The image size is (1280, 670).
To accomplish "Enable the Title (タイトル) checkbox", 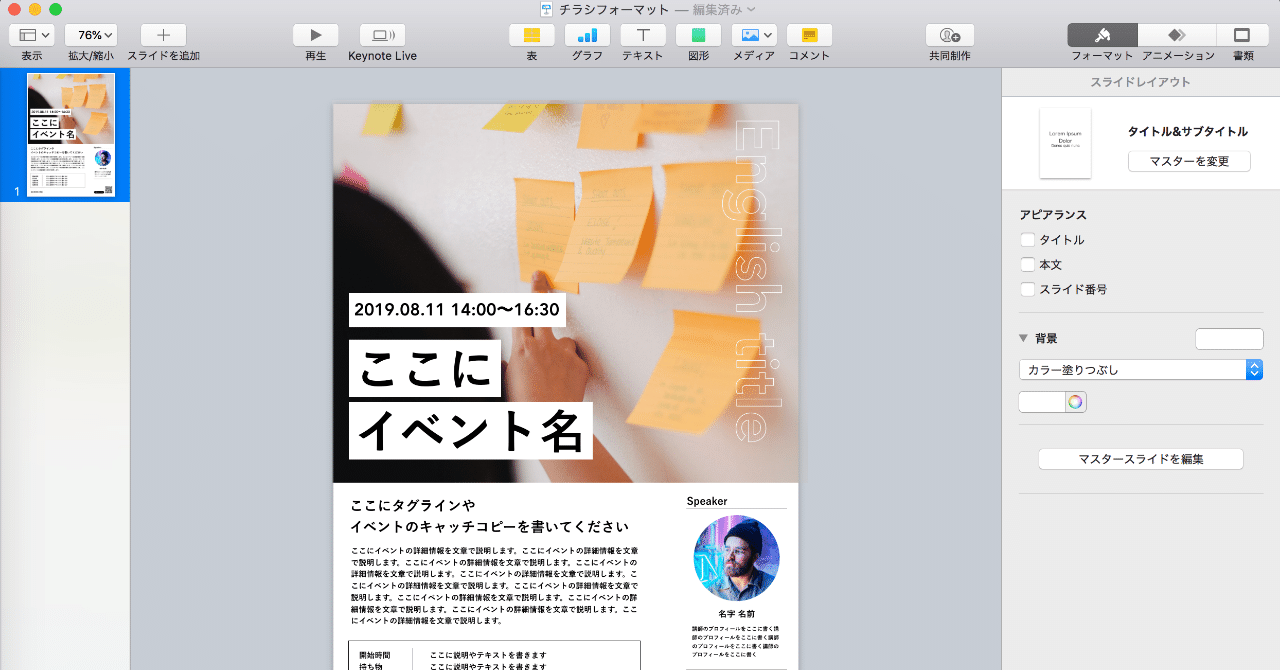I will (1027, 240).
